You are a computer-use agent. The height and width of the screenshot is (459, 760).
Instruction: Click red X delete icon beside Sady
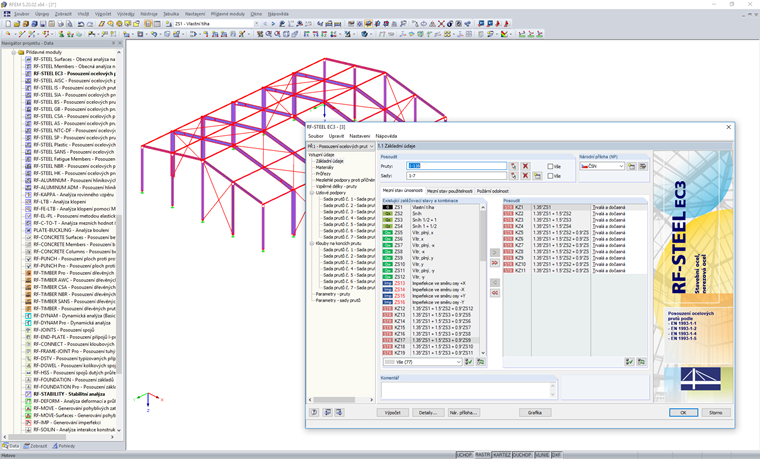coord(525,176)
